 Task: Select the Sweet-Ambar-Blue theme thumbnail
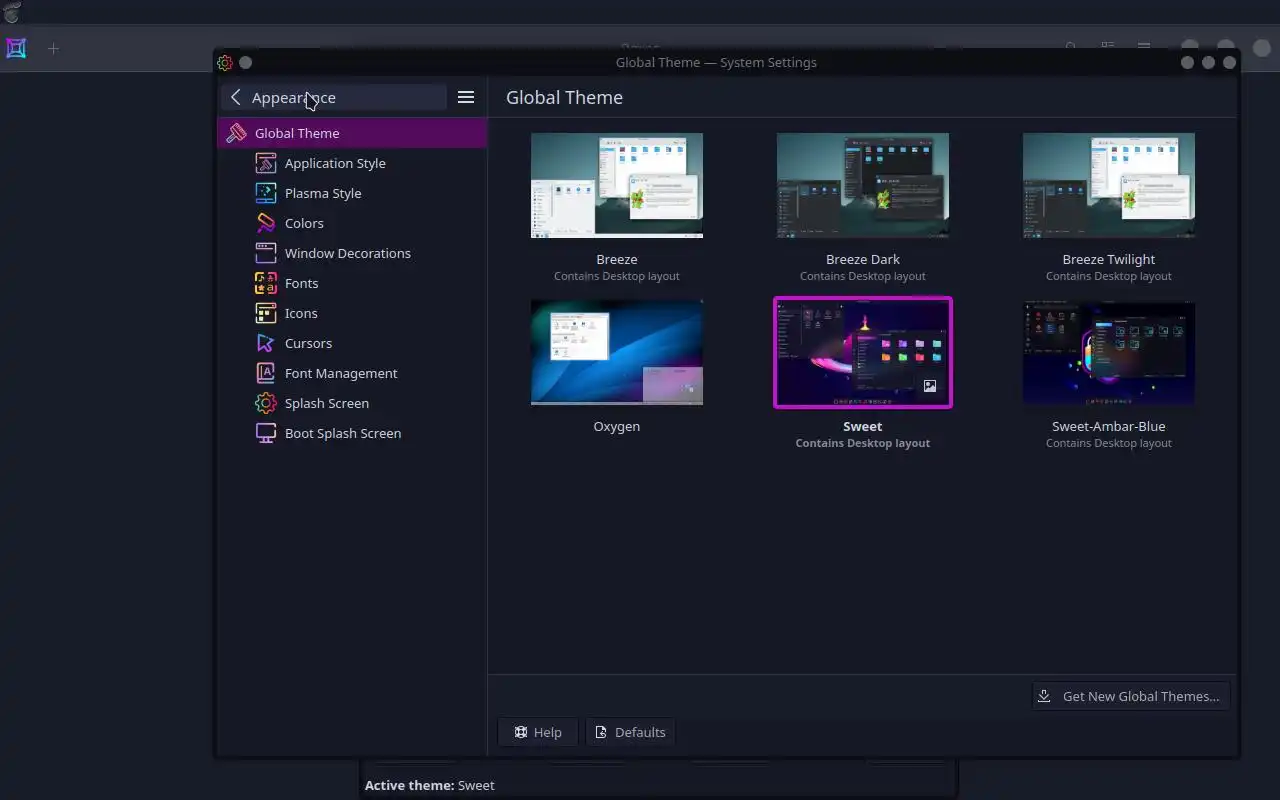tap(1109, 352)
